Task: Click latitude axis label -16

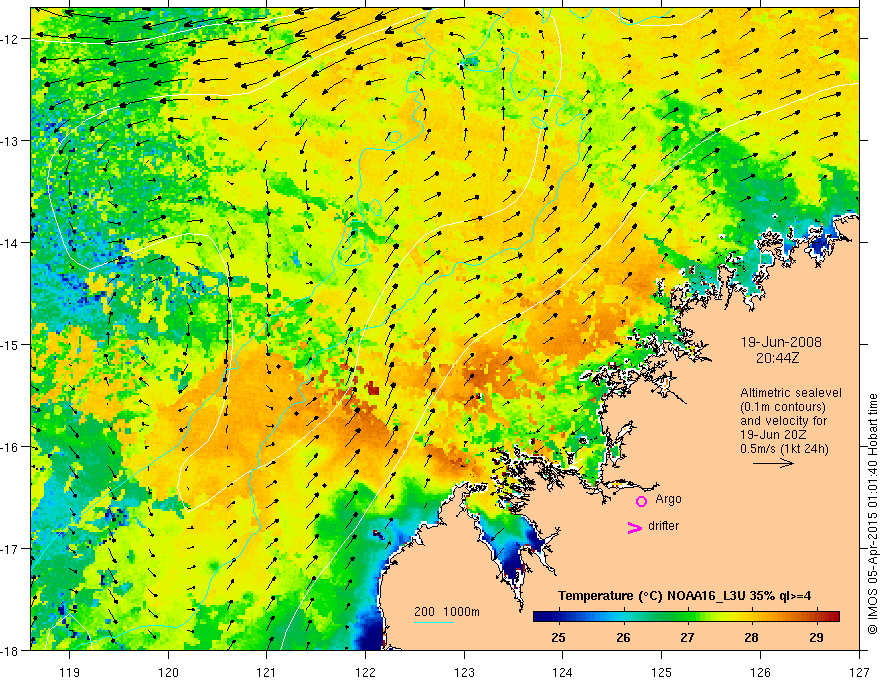Action: click(x=11, y=447)
